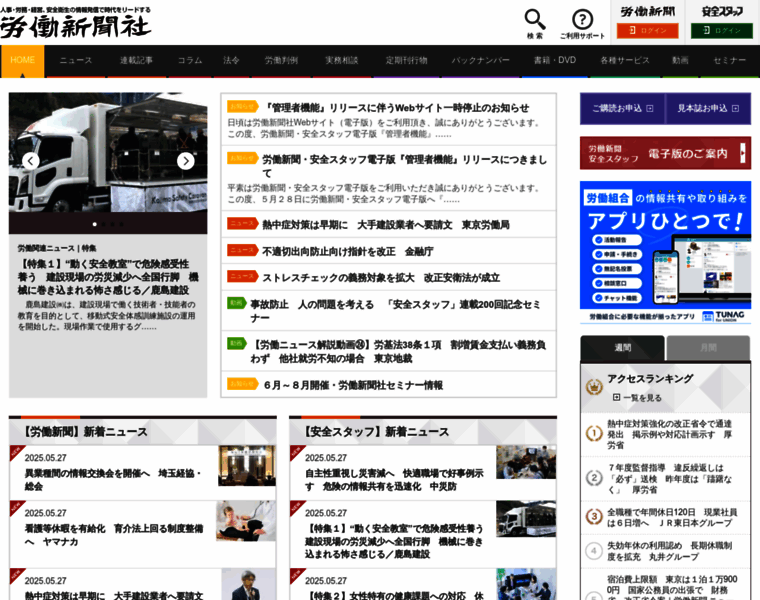Open the truck carousel image

(108, 153)
